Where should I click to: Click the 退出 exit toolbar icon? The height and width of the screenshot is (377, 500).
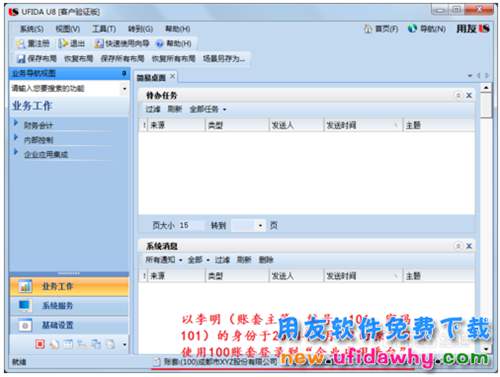pos(62,43)
